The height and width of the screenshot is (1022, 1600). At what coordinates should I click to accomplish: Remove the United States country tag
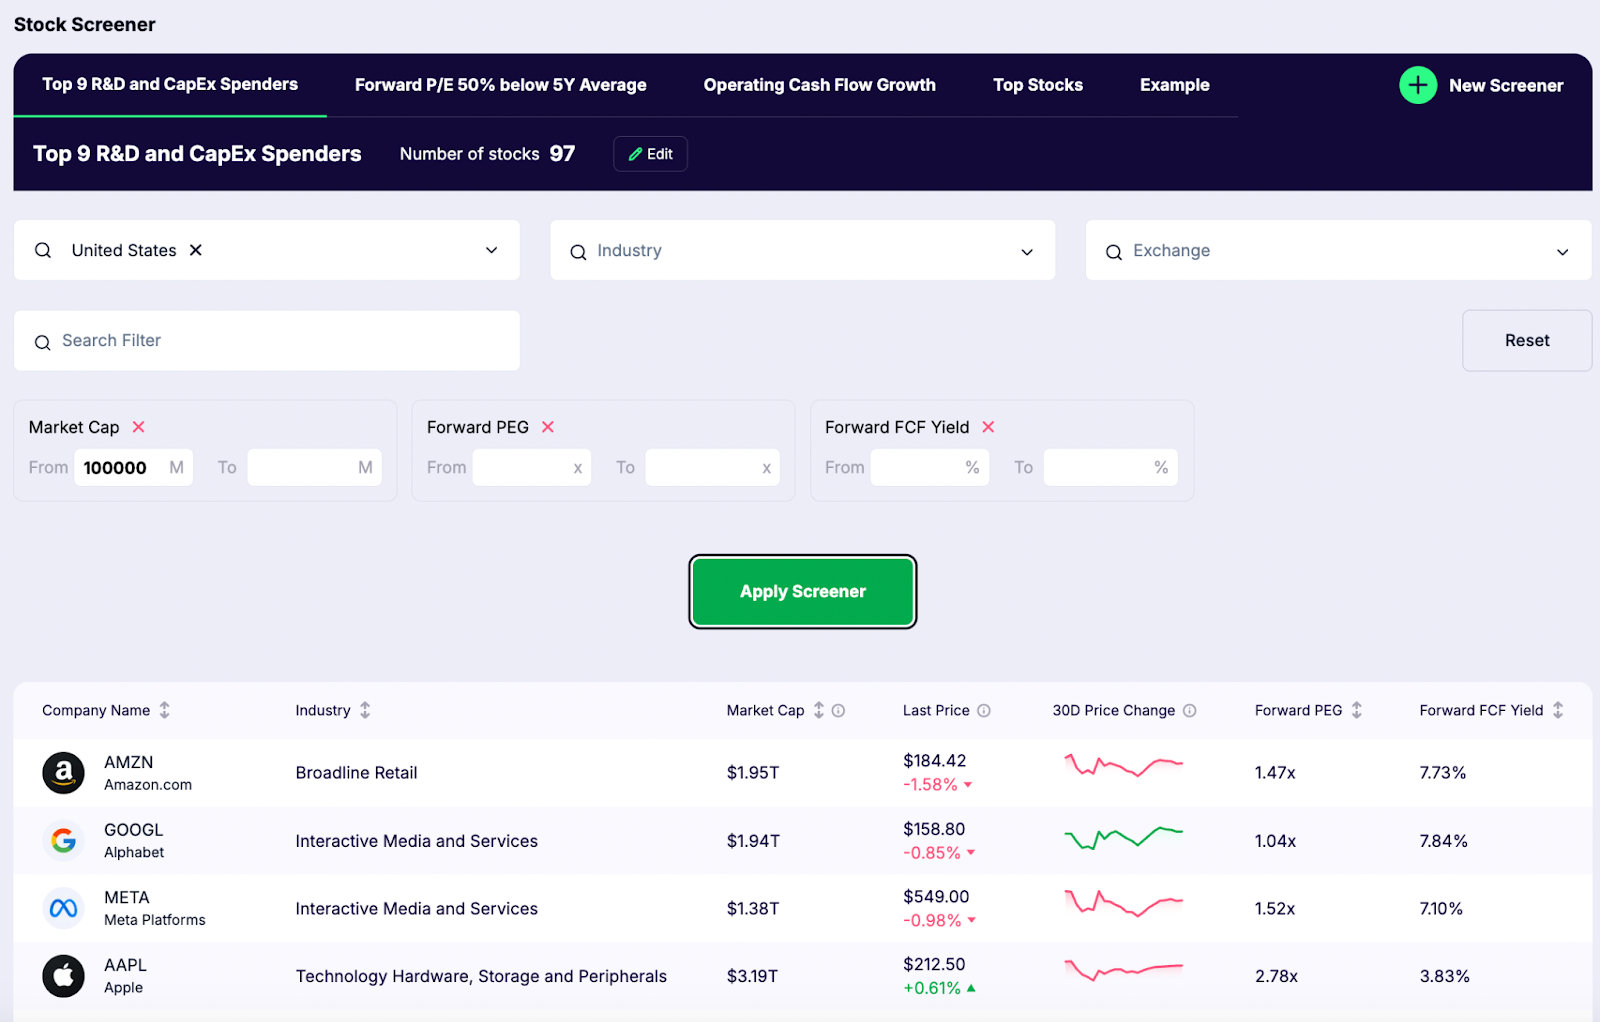[x=196, y=250]
